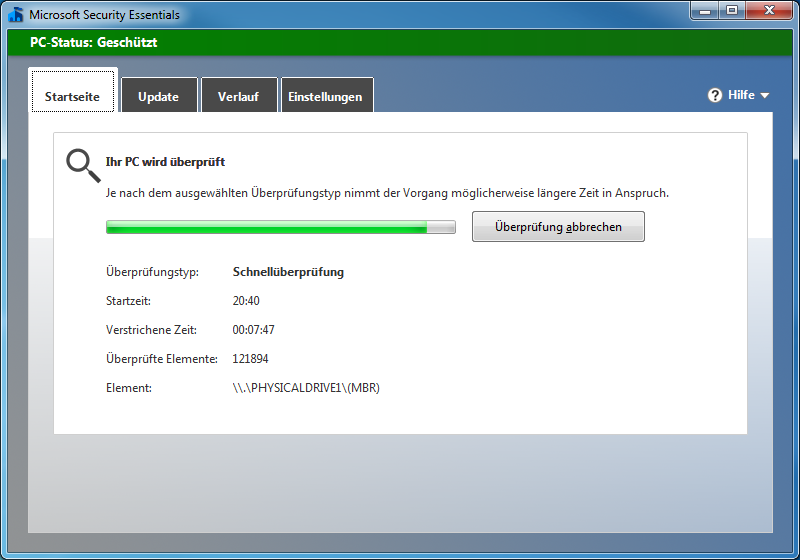Click the PC-Status: Geschützt banner text
The width and height of the screenshot is (800, 560).
tap(93, 42)
